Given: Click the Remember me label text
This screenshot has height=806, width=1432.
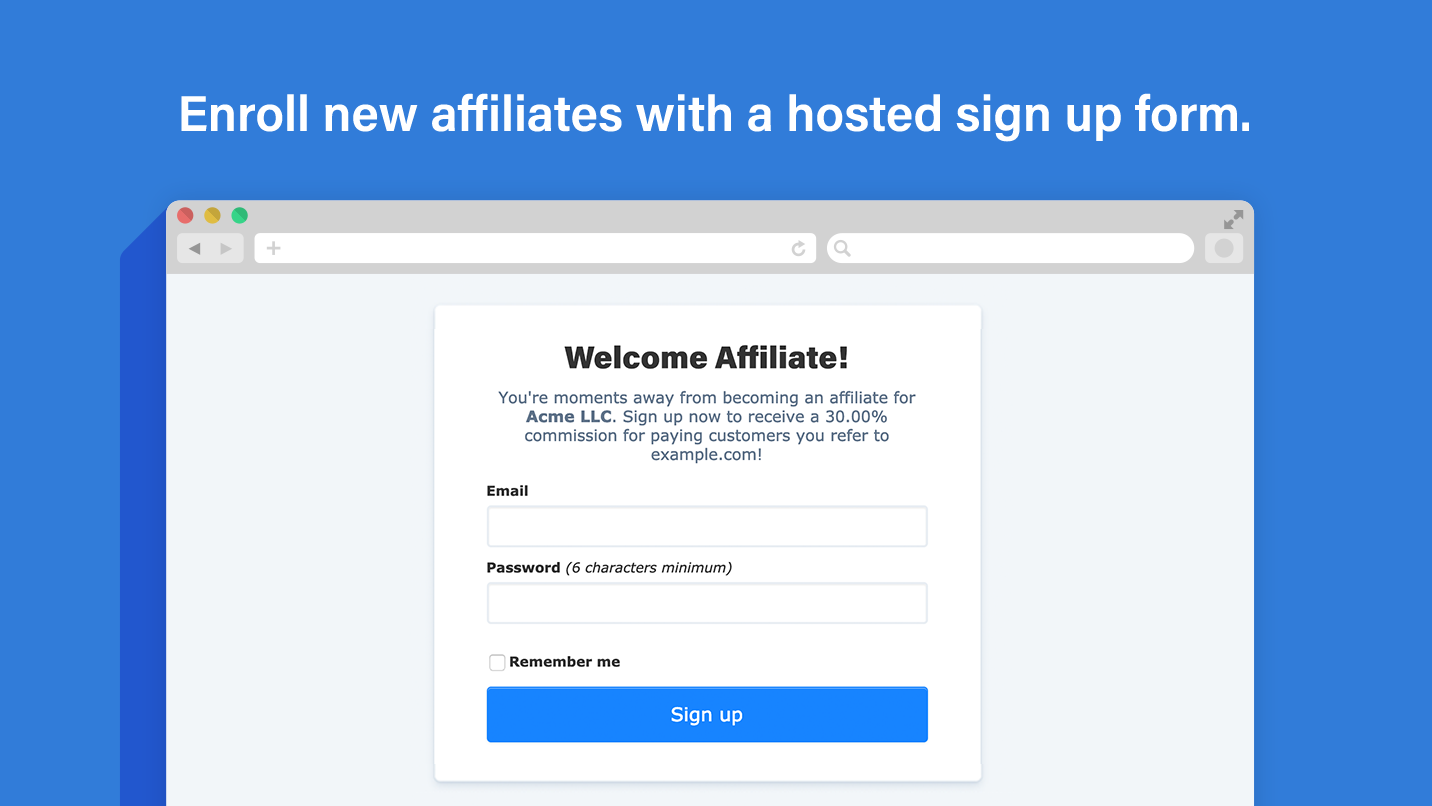Looking at the screenshot, I should (564, 662).
